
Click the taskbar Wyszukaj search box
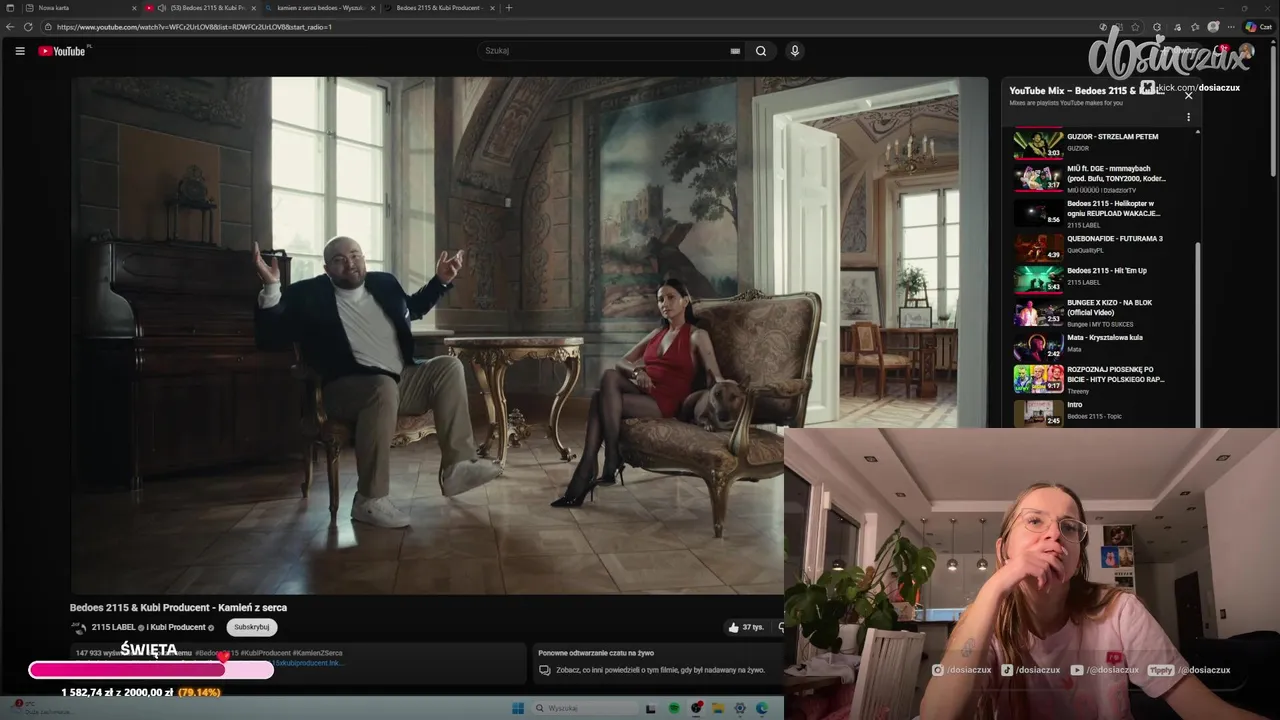click(586, 708)
